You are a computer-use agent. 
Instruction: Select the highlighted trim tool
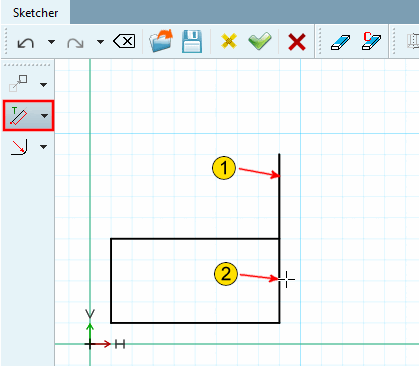(x=19, y=115)
